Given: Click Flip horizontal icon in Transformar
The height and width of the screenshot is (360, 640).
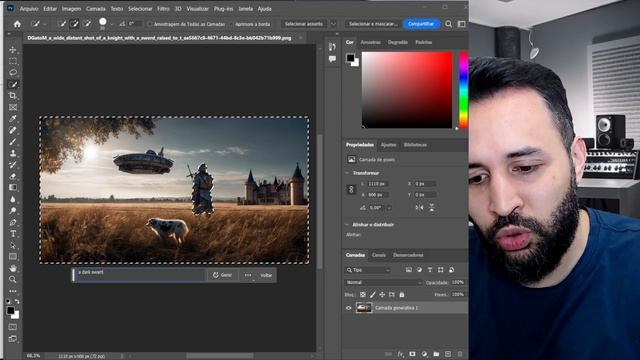Looking at the screenshot, I should coord(419,207).
